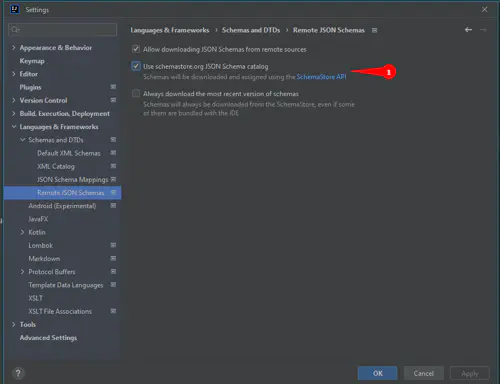Click the project-level settings icon next to the Remote JSON Schemas breadcrumb

(374, 30)
